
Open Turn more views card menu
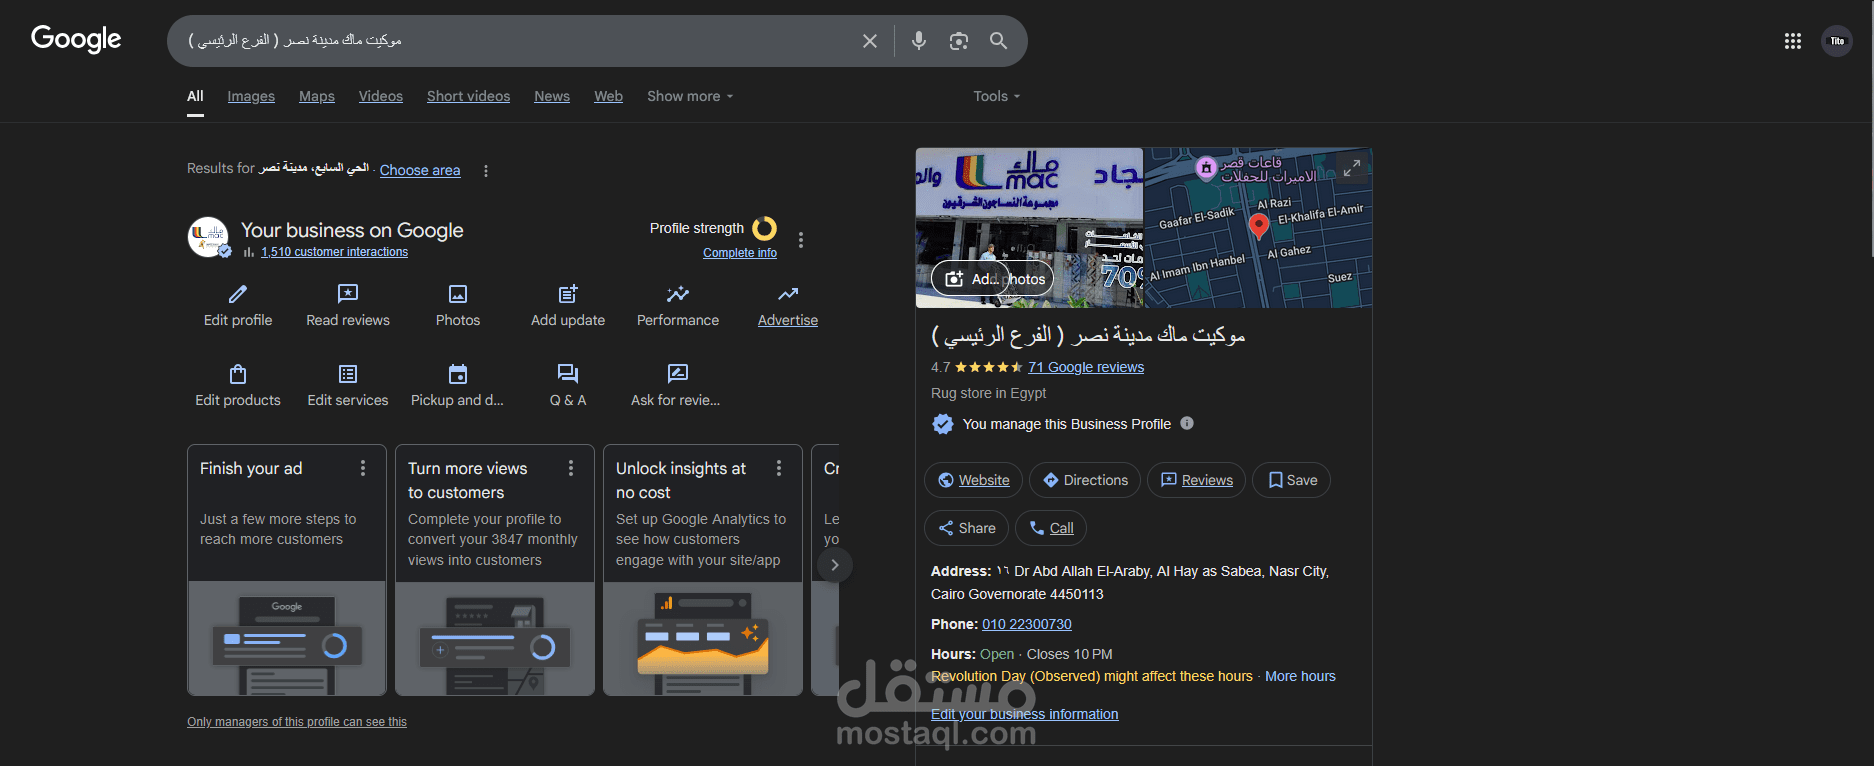571,468
